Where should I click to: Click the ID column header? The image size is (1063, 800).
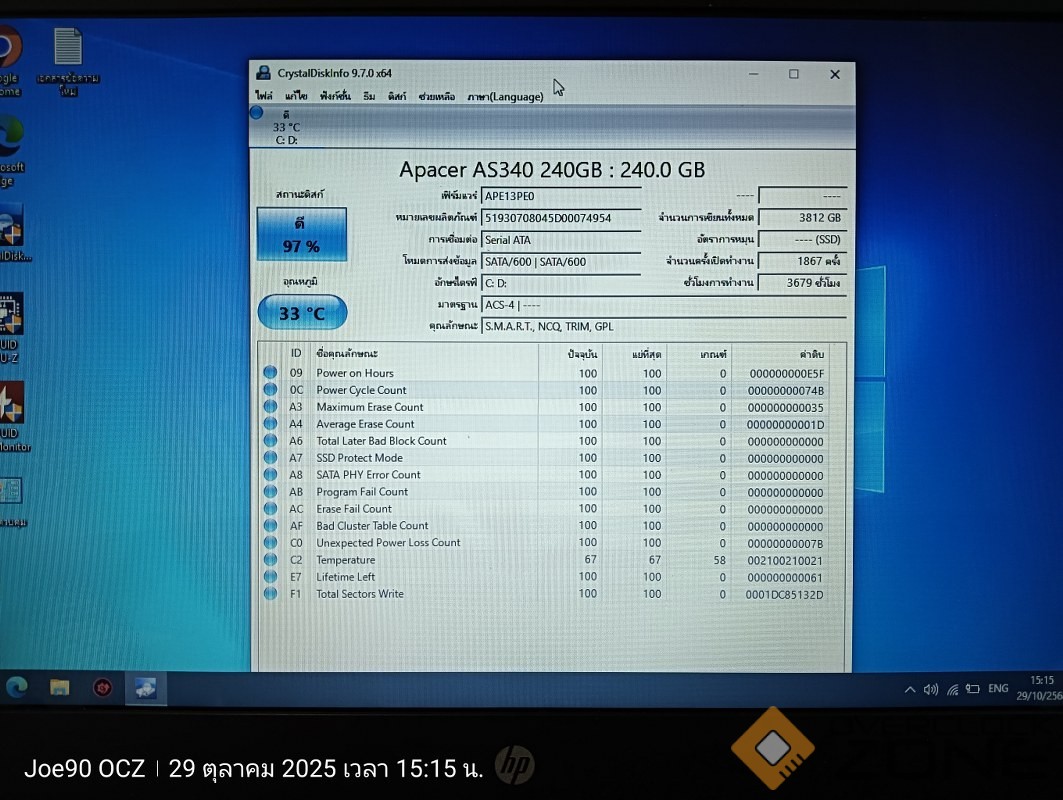tap(296, 353)
